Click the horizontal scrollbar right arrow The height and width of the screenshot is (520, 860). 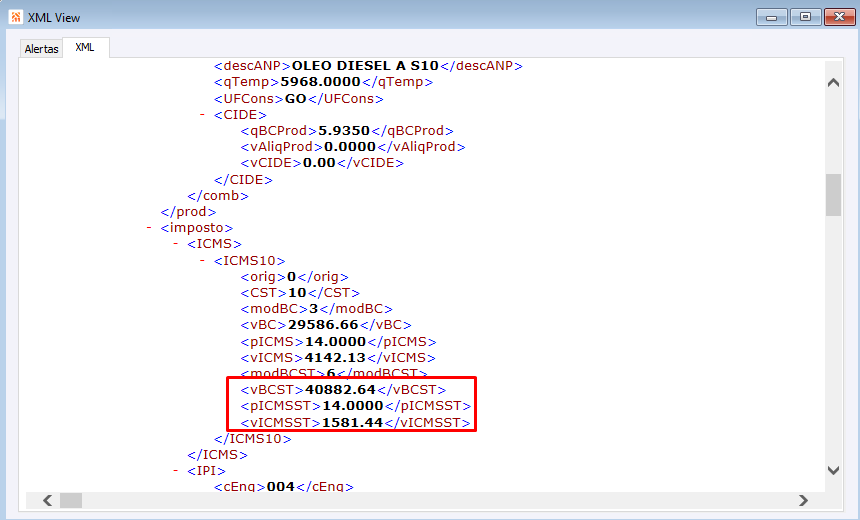[x=804, y=500]
